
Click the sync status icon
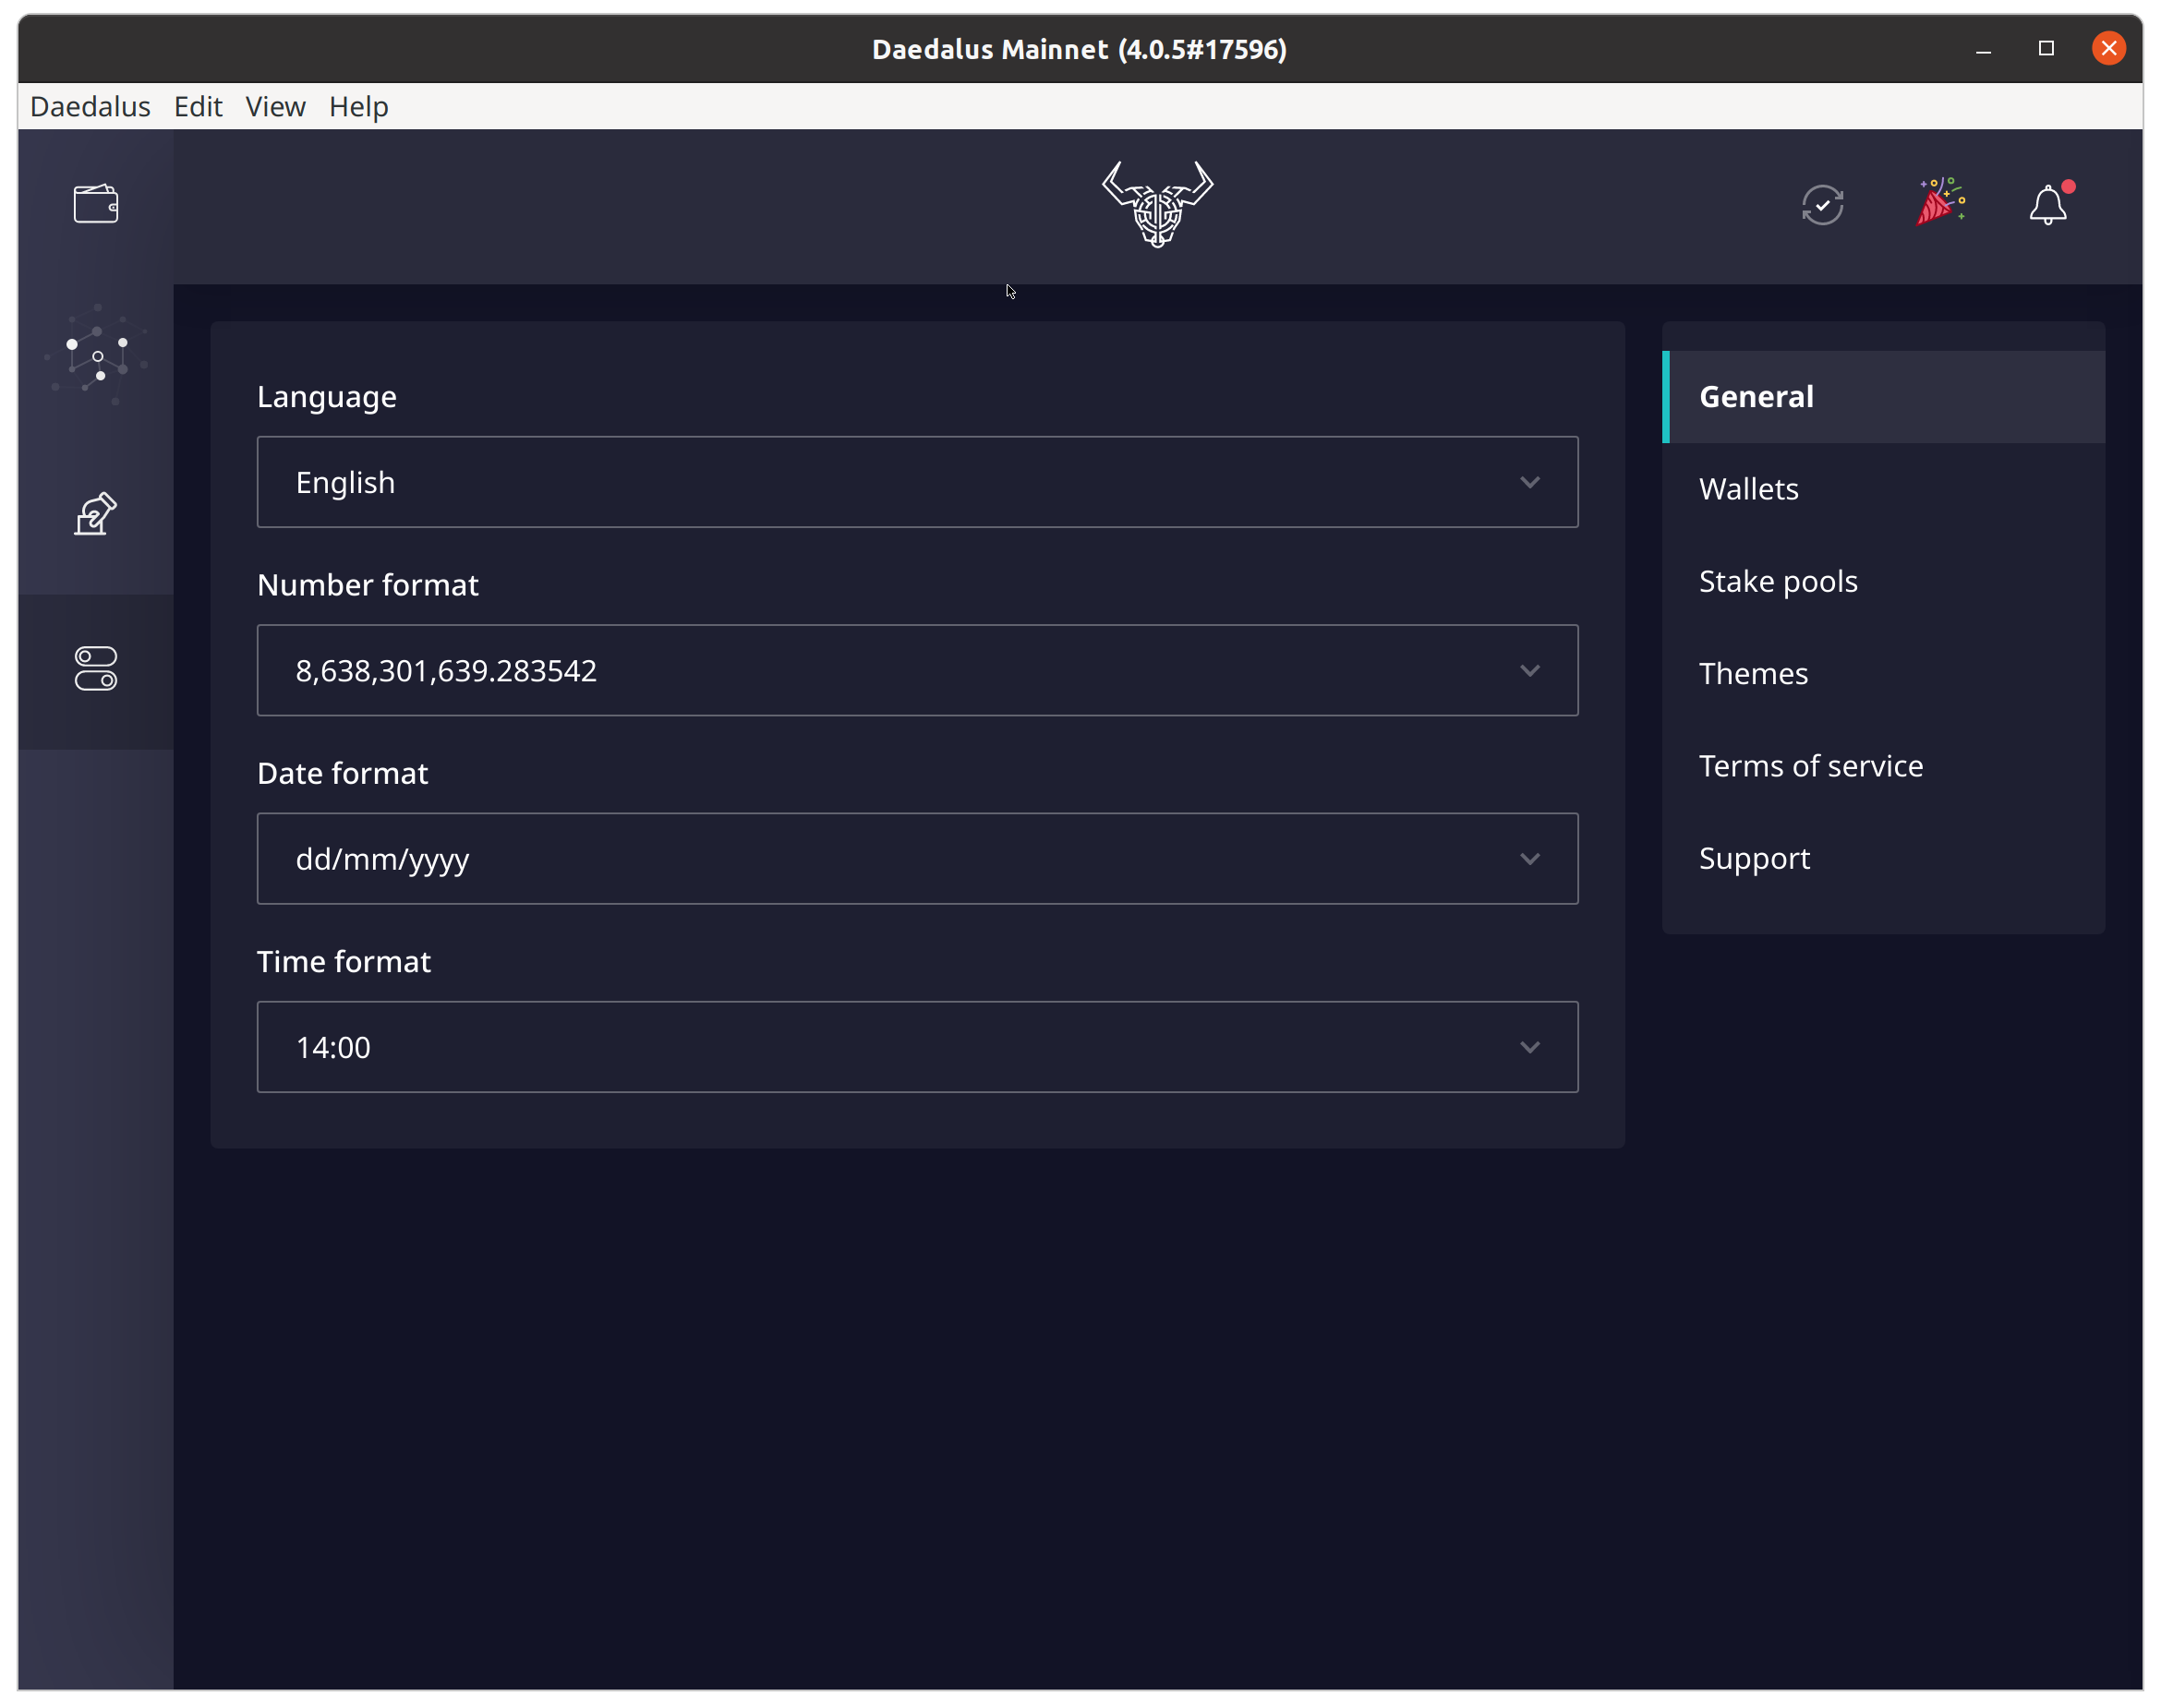tap(1822, 203)
